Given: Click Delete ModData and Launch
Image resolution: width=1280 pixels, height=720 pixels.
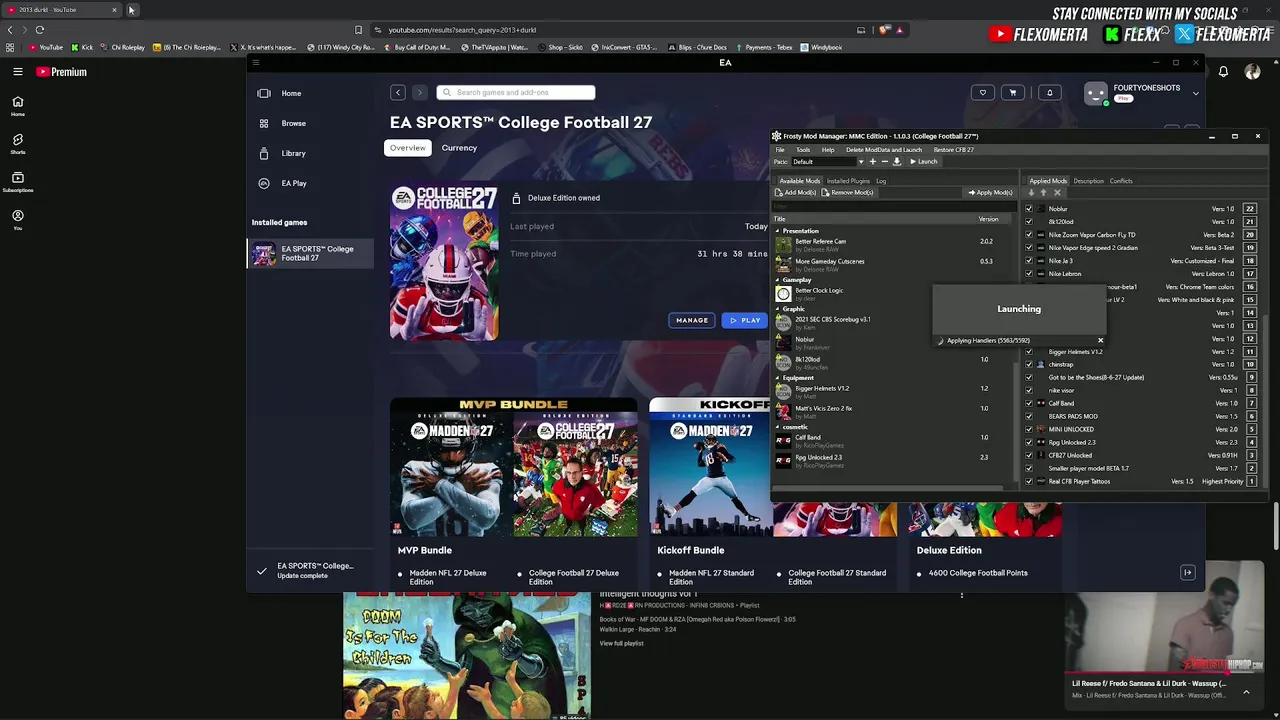Looking at the screenshot, I should [884, 150].
